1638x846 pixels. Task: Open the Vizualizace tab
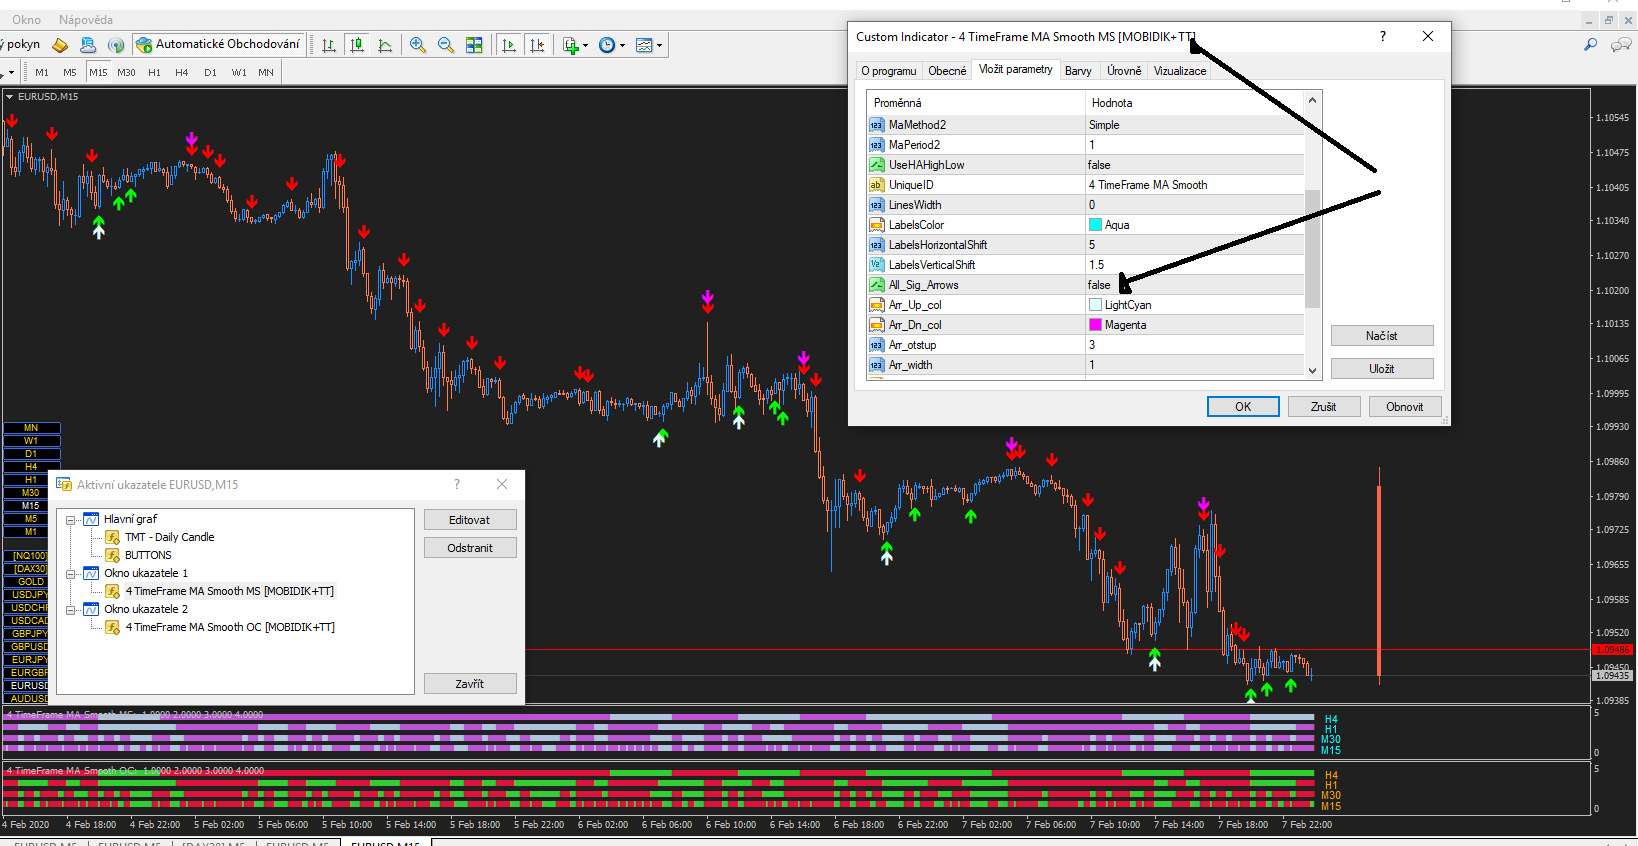[x=1179, y=71]
